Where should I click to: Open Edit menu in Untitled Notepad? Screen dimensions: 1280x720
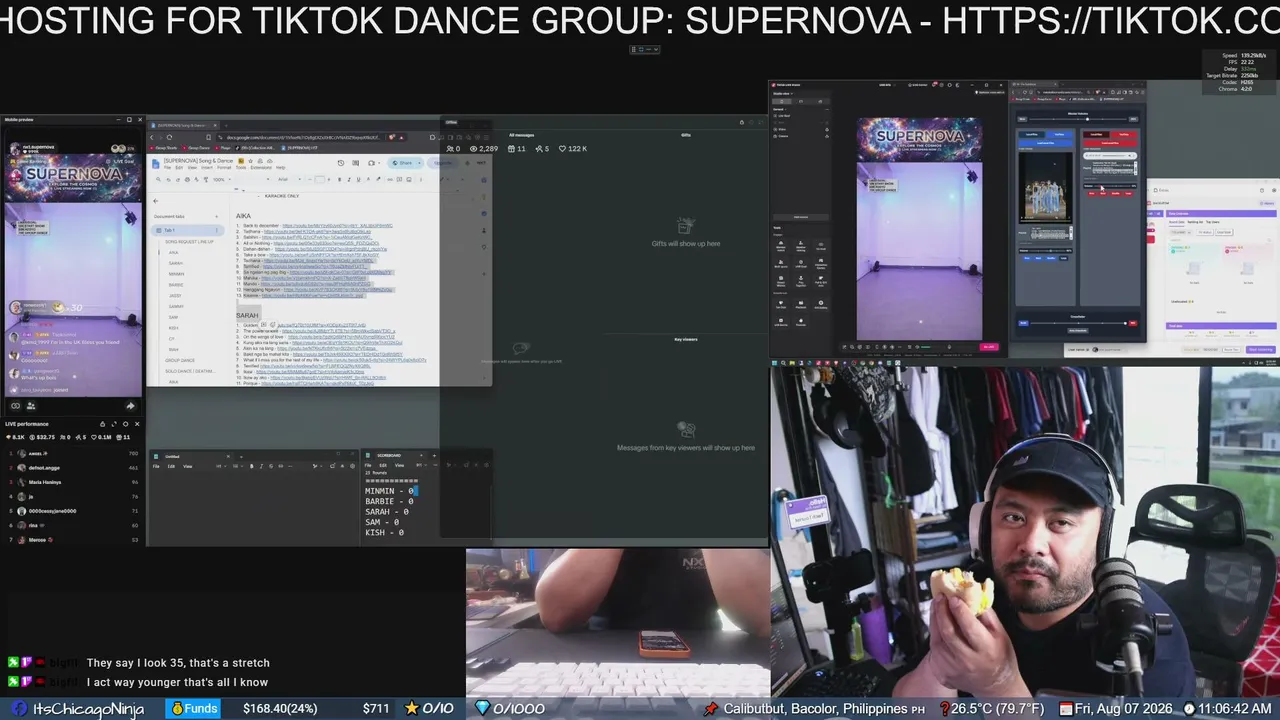172,466
